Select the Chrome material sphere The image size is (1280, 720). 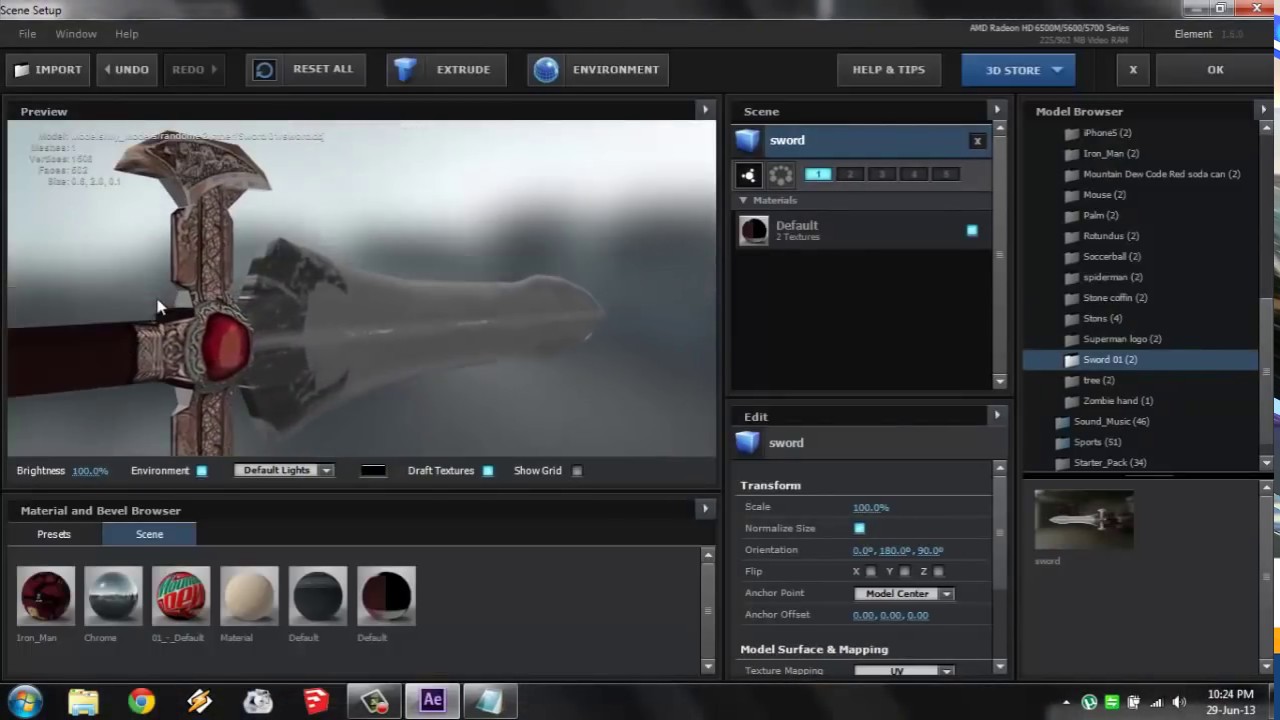pos(113,596)
